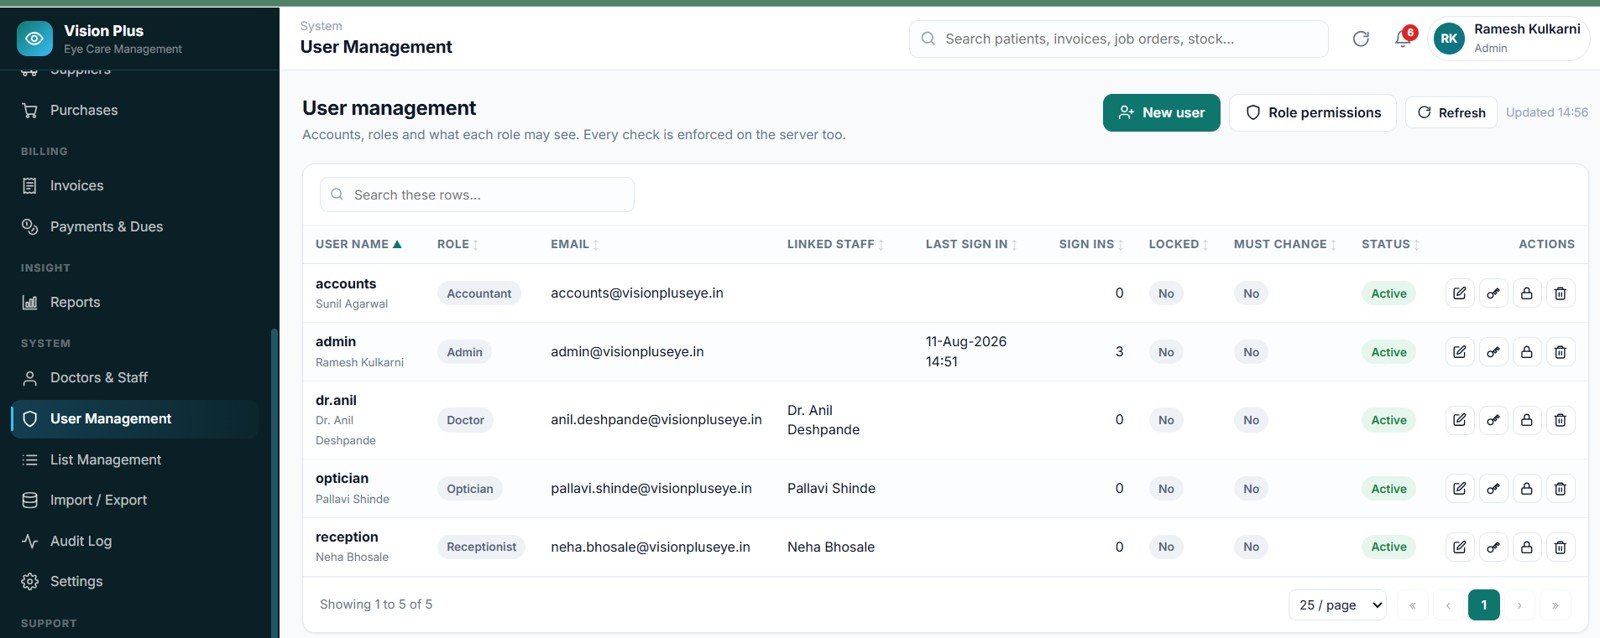This screenshot has height=638, width=1600.
Task: Click the Refresh button
Action: tap(1451, 113)
